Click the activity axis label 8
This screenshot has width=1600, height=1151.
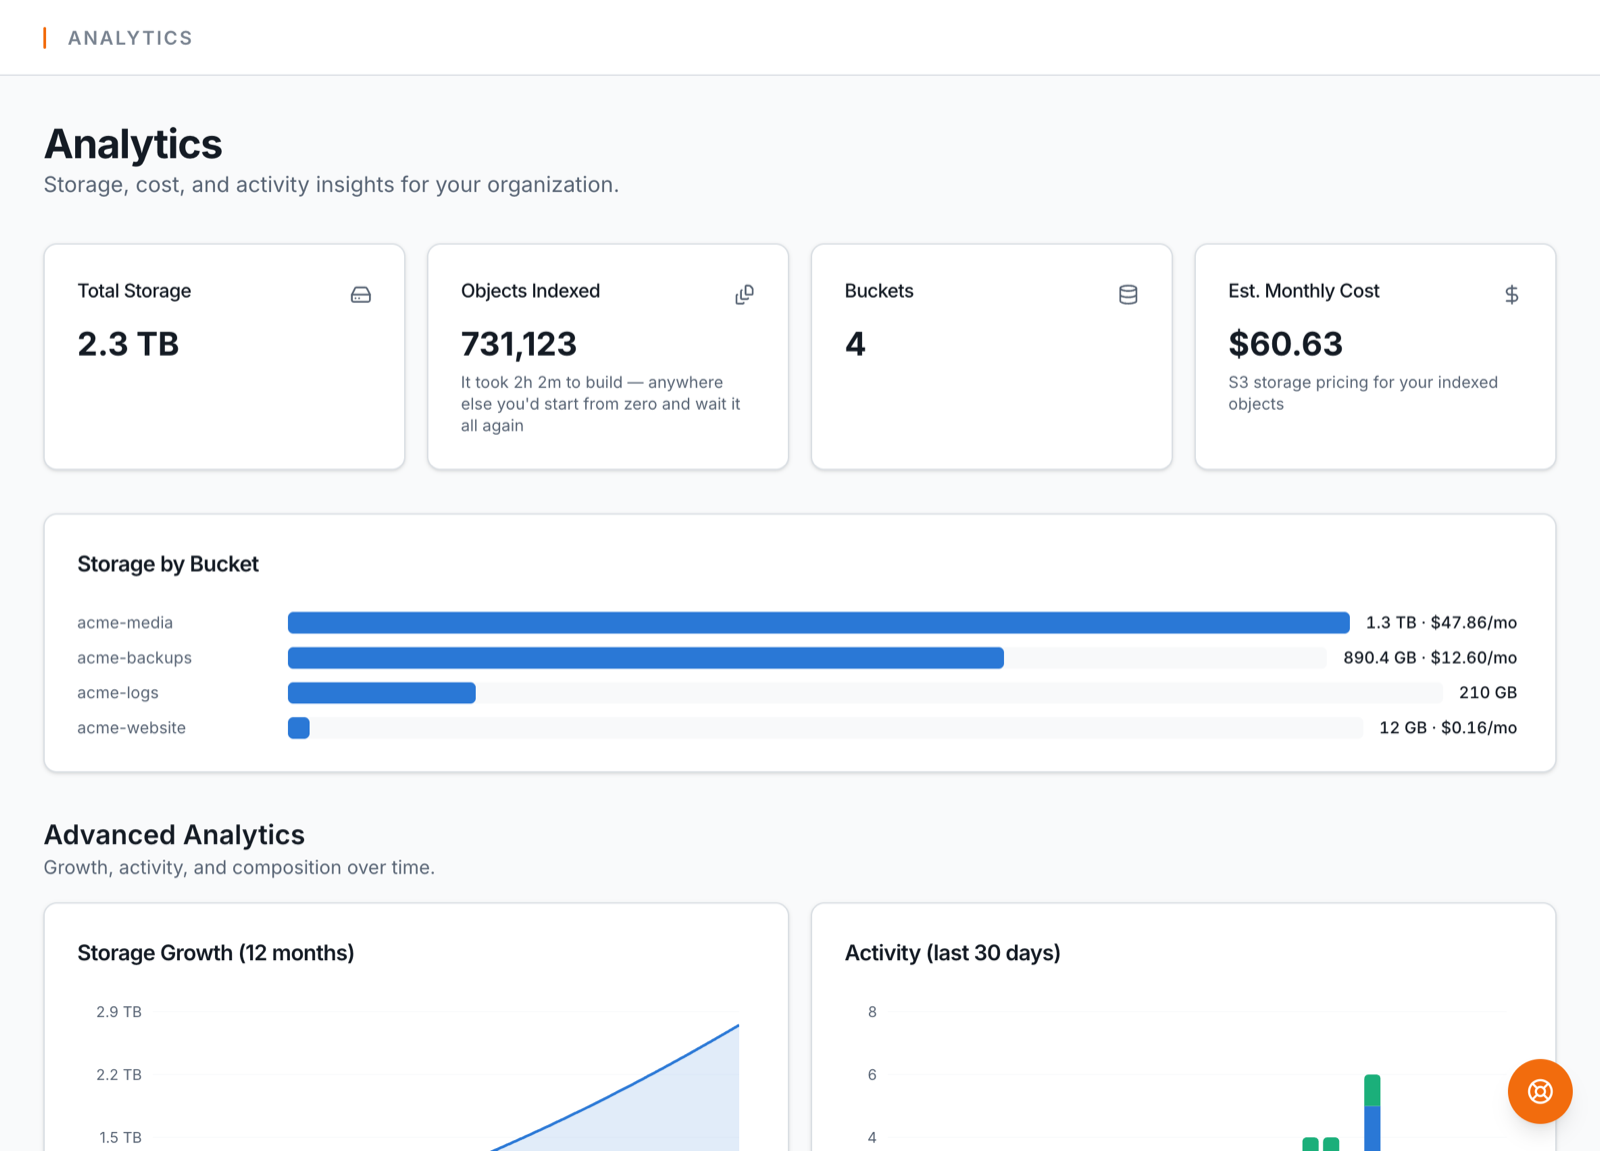coord(872,1012)
